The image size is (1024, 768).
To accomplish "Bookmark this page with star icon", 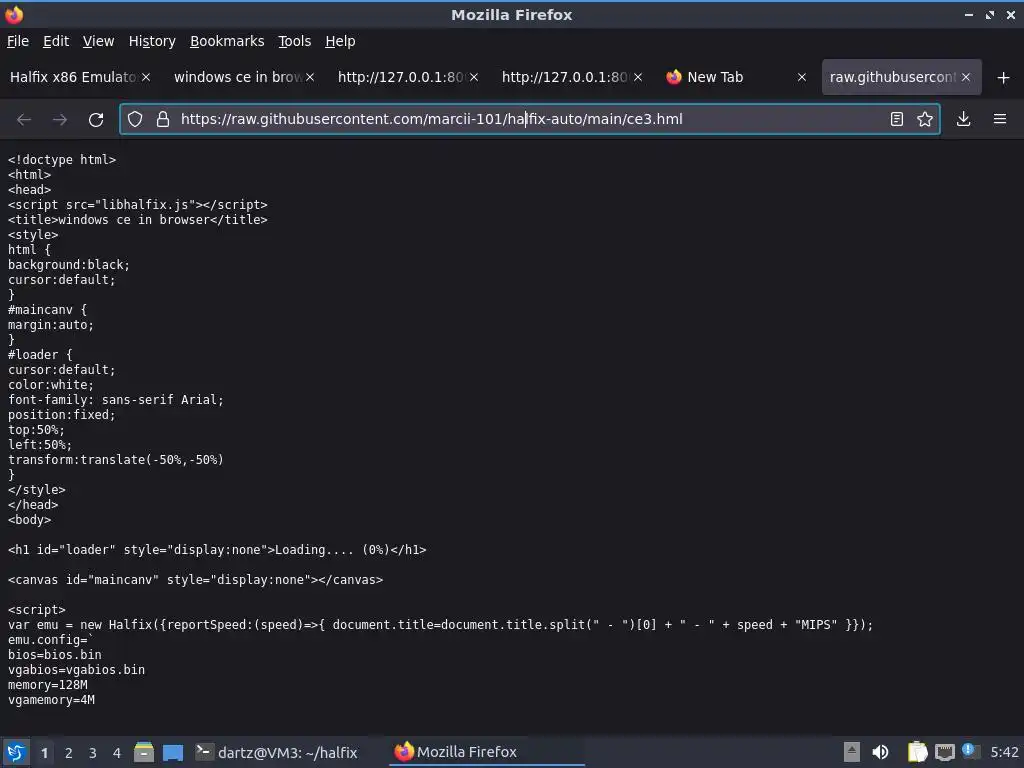I will [925, 119].
